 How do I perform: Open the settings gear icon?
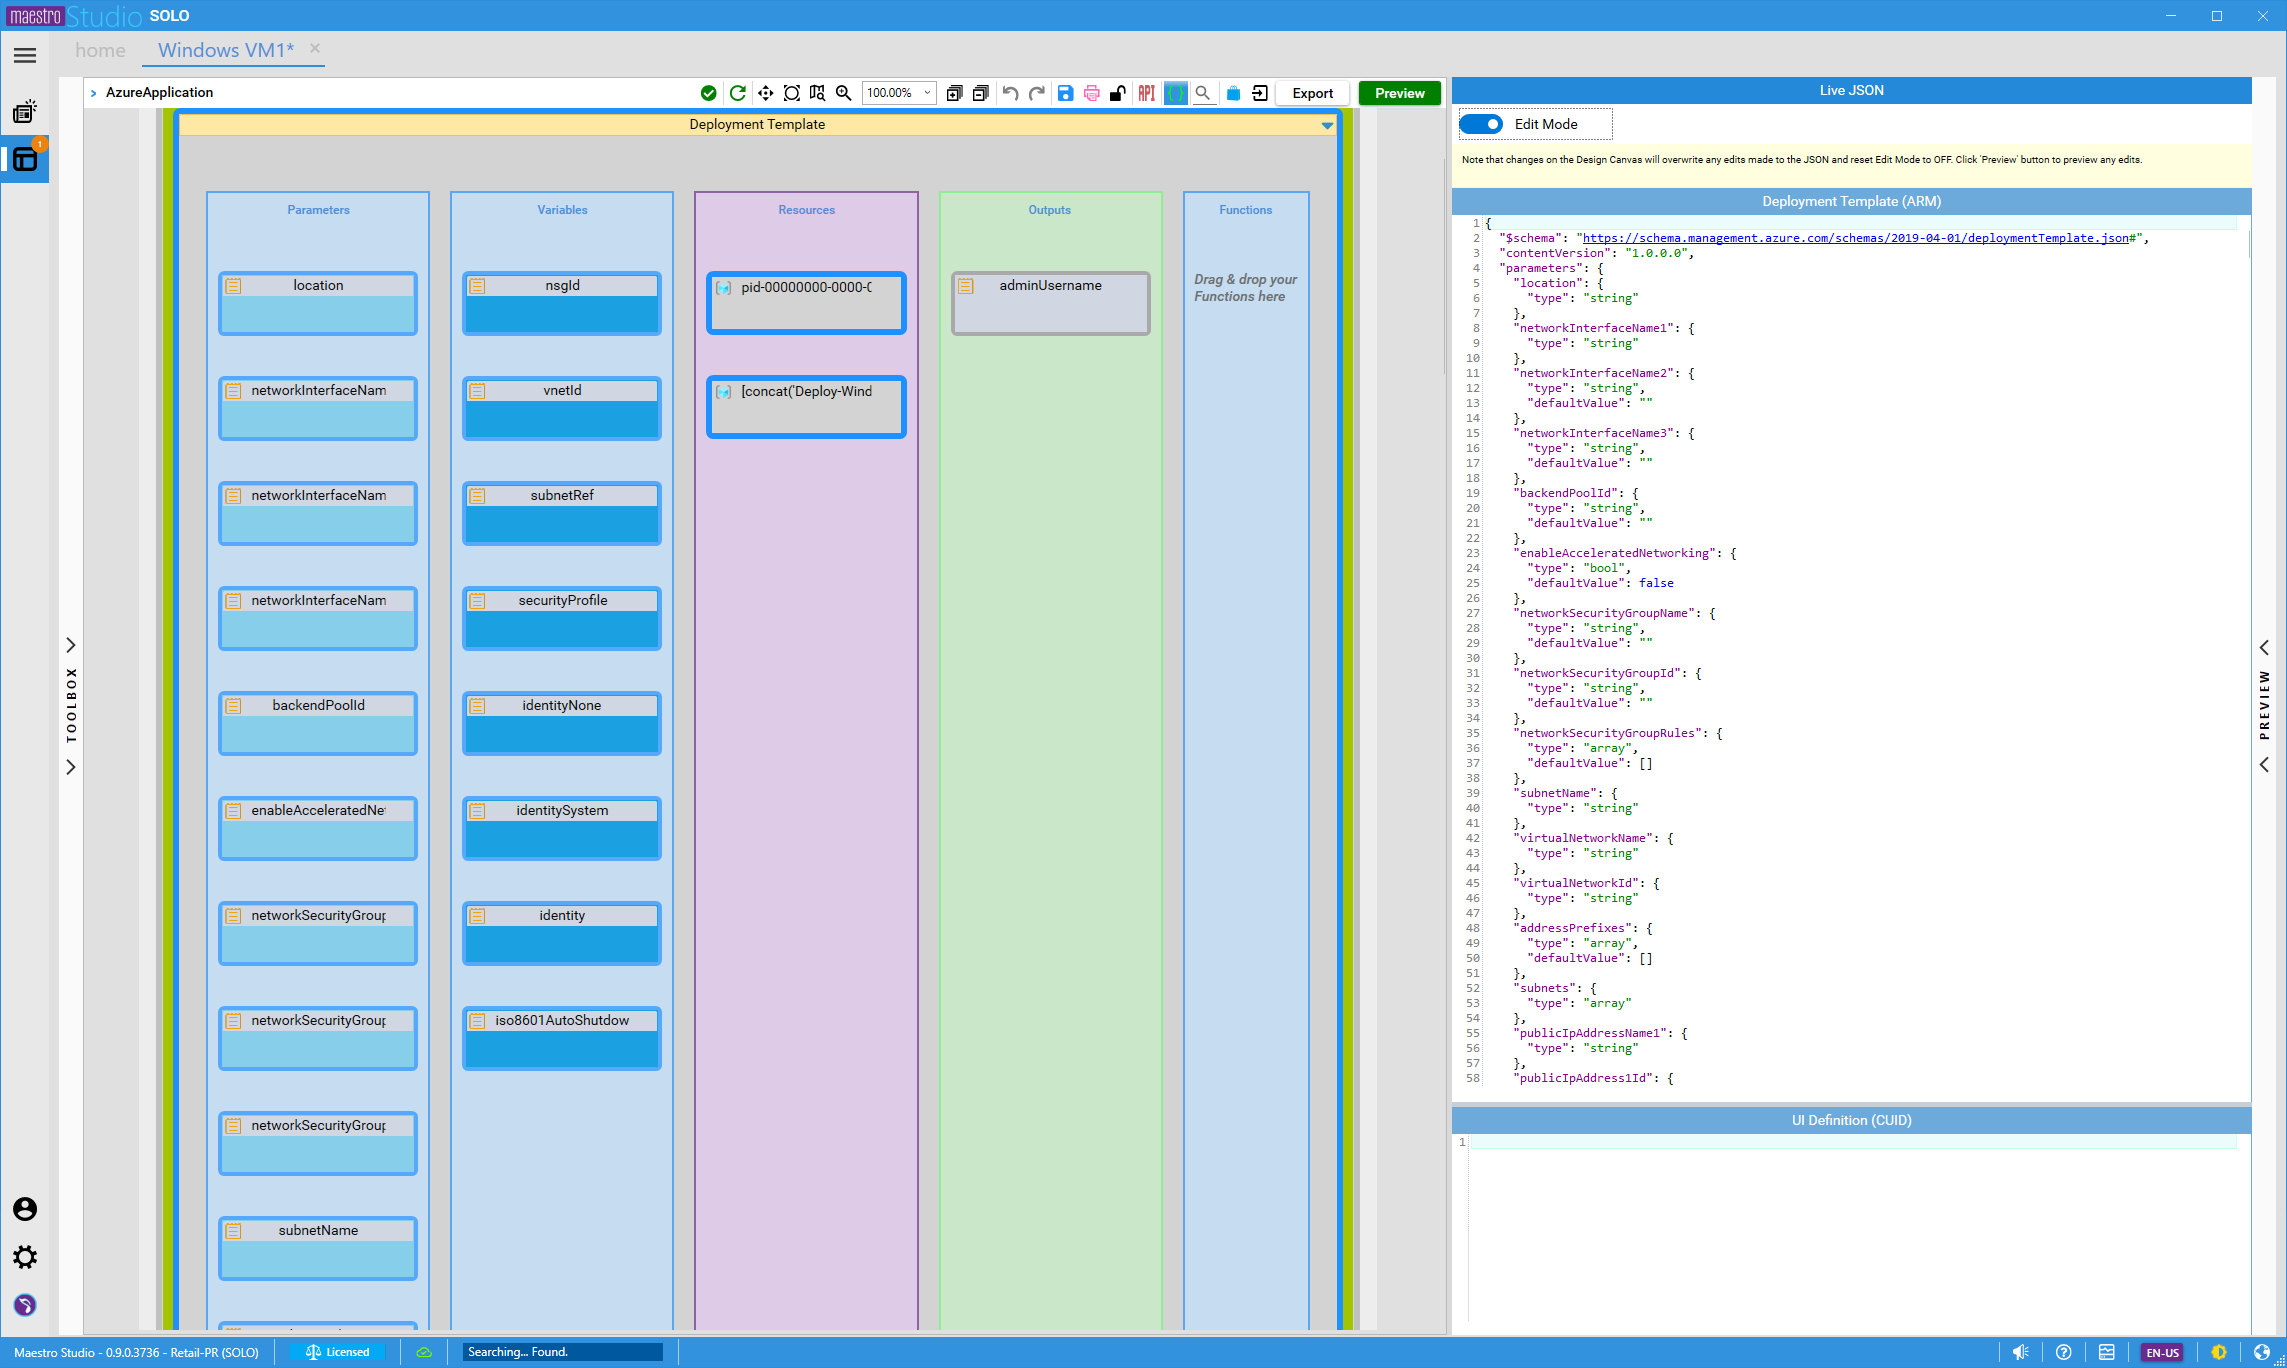click(25, 1257)
